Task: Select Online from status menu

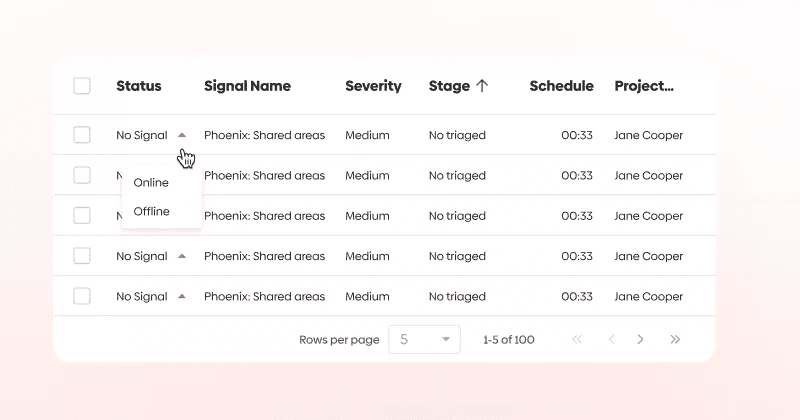Action: tap(151, 183)
